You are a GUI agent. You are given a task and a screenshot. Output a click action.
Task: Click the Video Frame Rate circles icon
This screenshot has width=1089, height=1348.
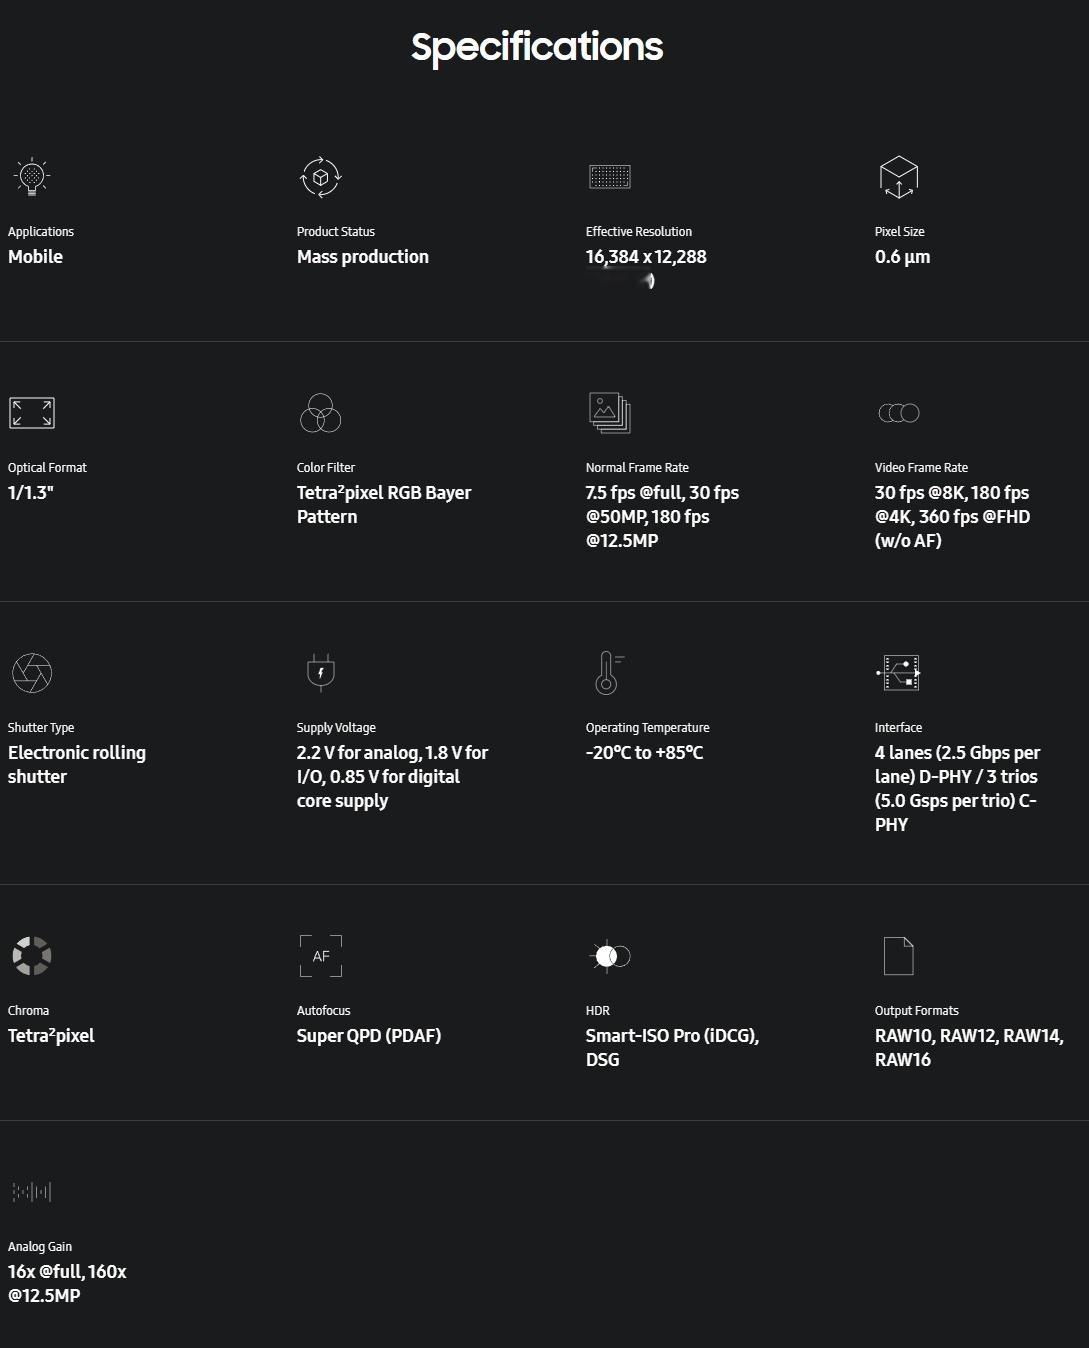(x=899, y=413)
